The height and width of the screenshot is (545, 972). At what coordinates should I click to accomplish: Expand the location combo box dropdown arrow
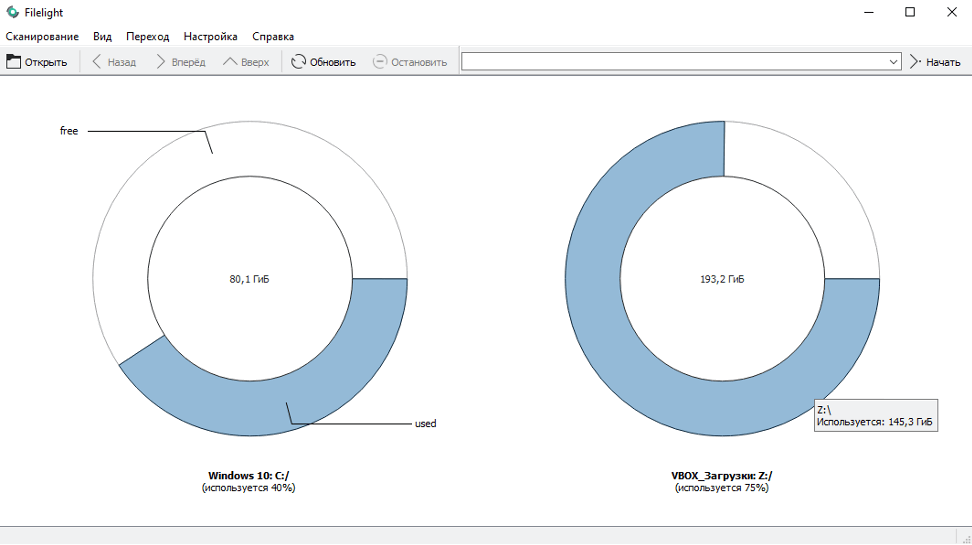click(893, 61)
